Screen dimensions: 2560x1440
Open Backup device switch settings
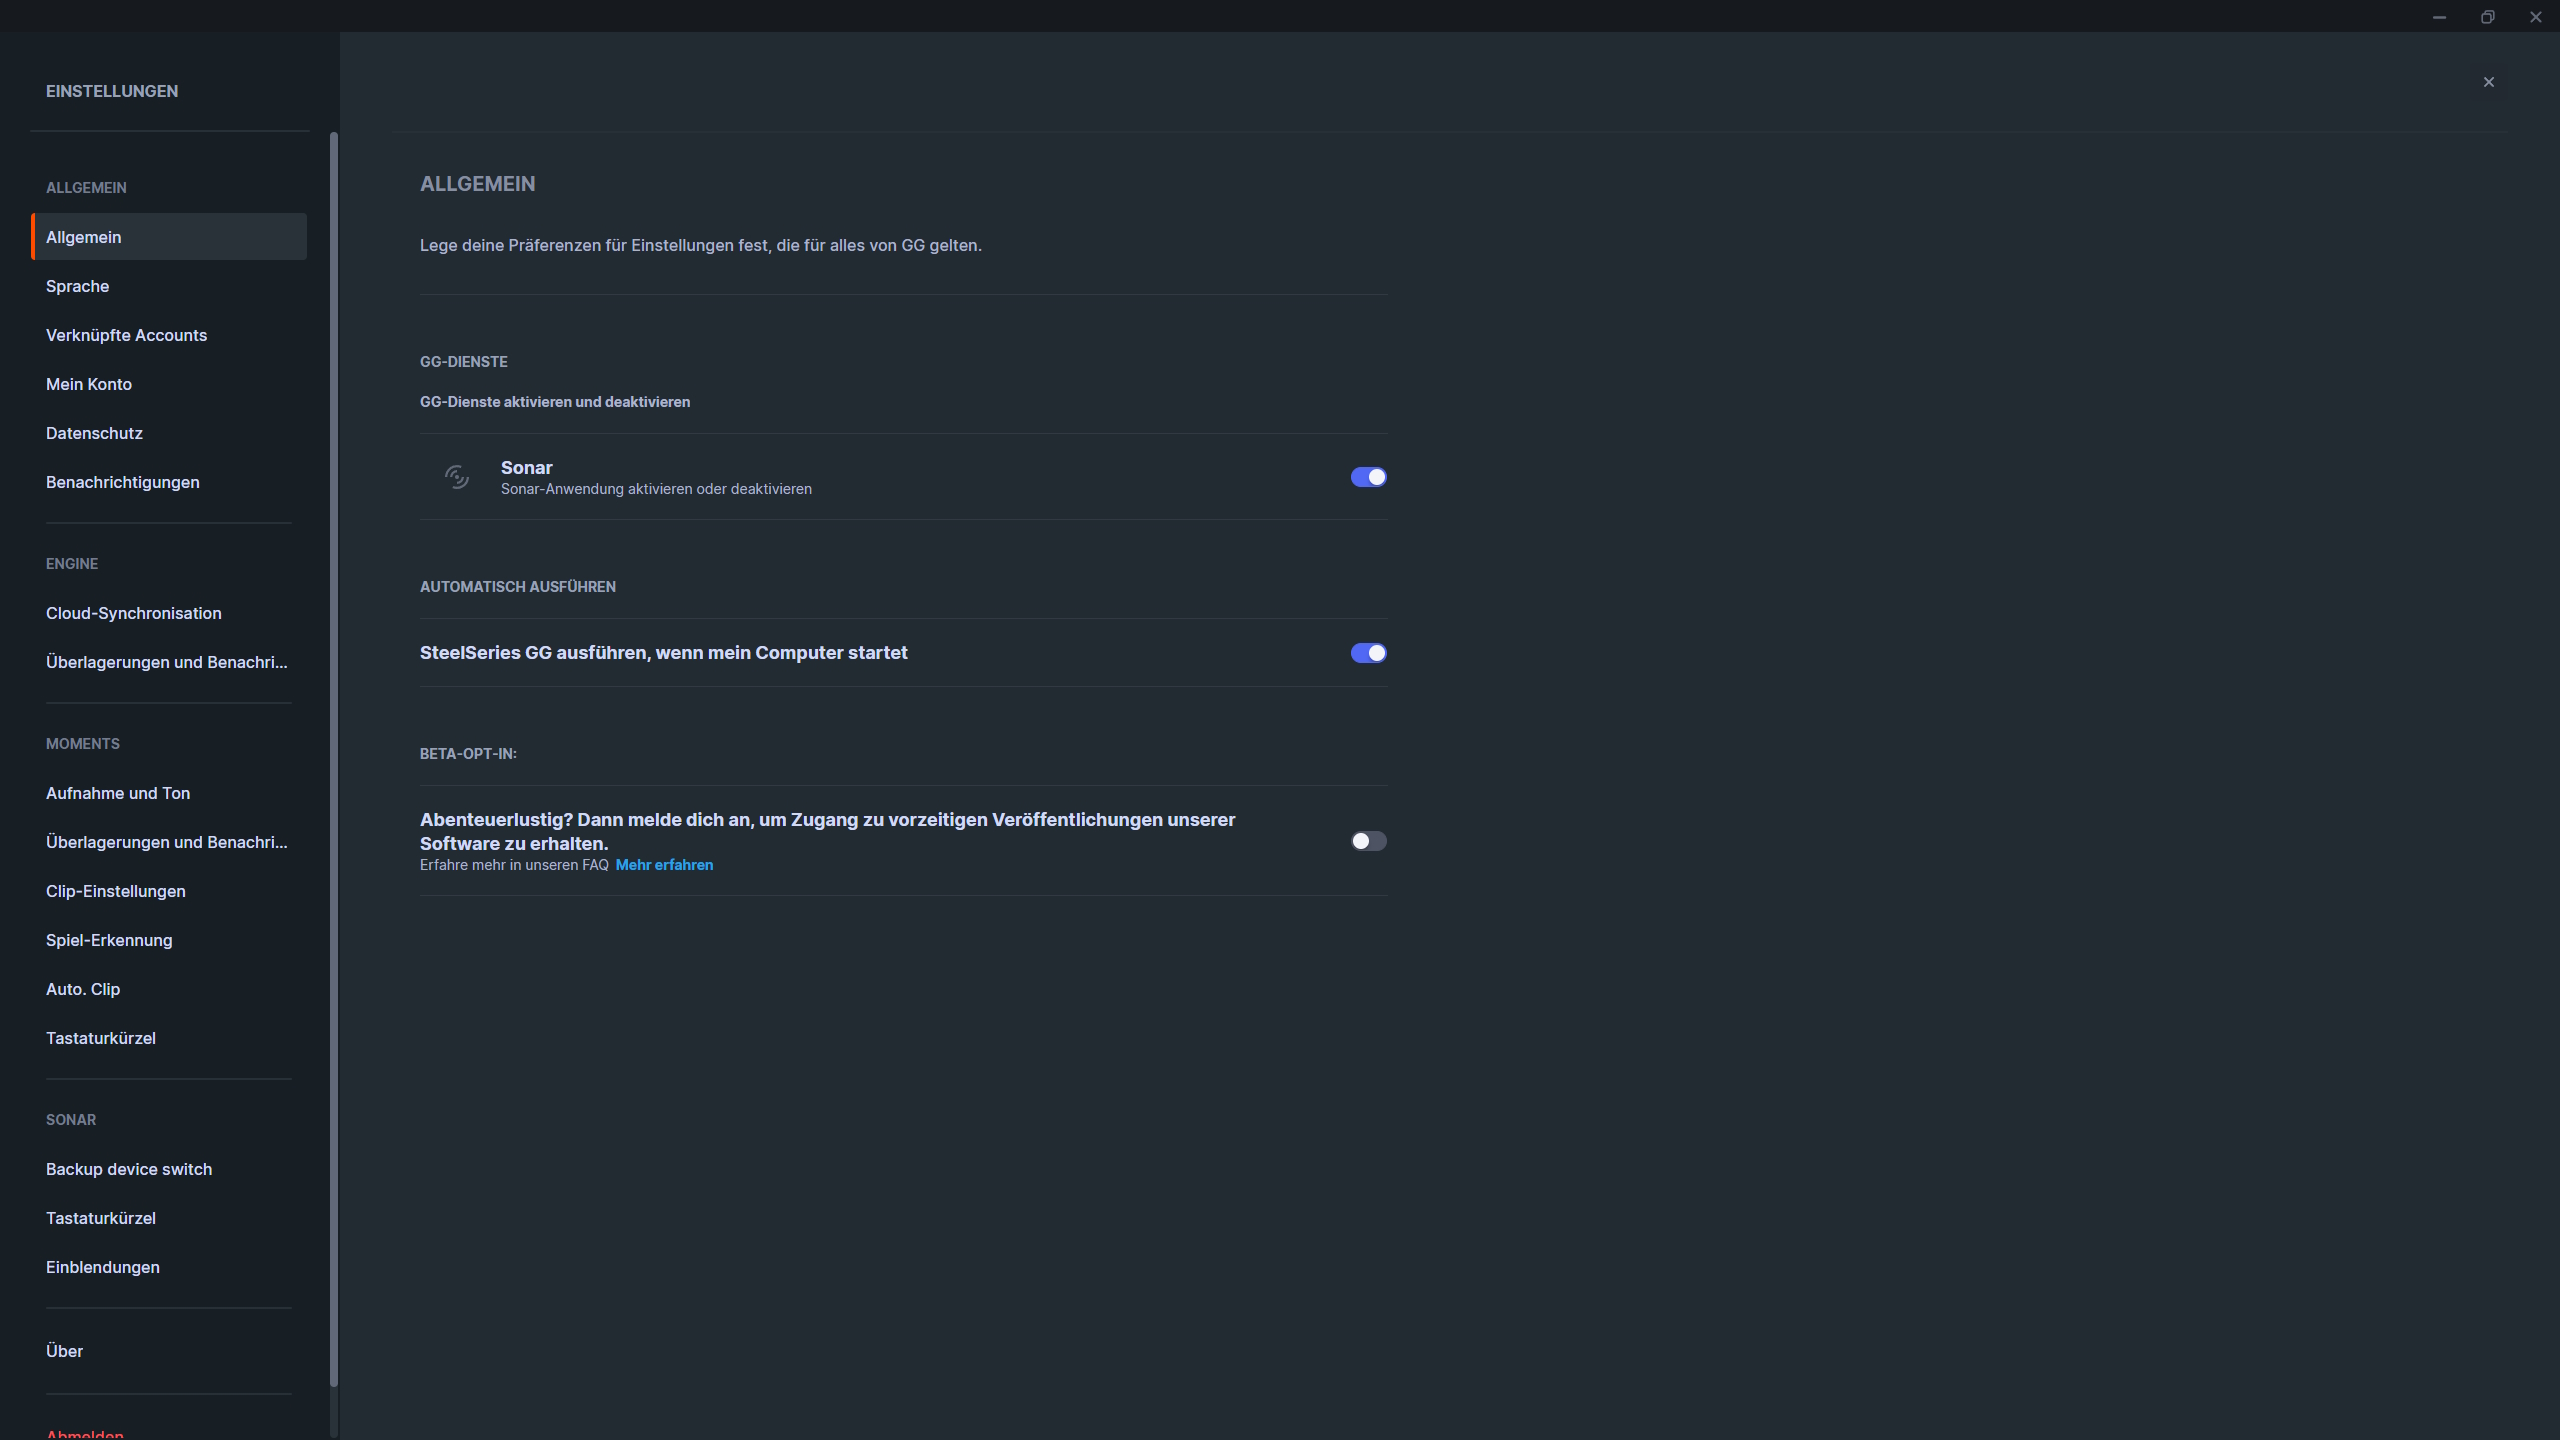pos(128,1169)
